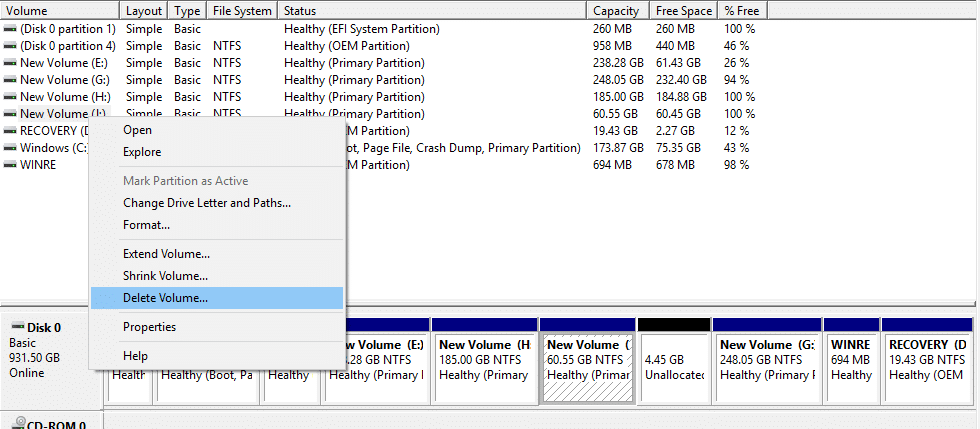Click the drive icon beside New Volume (E:)
Screen dimensions: 980x429
(10, 63)
